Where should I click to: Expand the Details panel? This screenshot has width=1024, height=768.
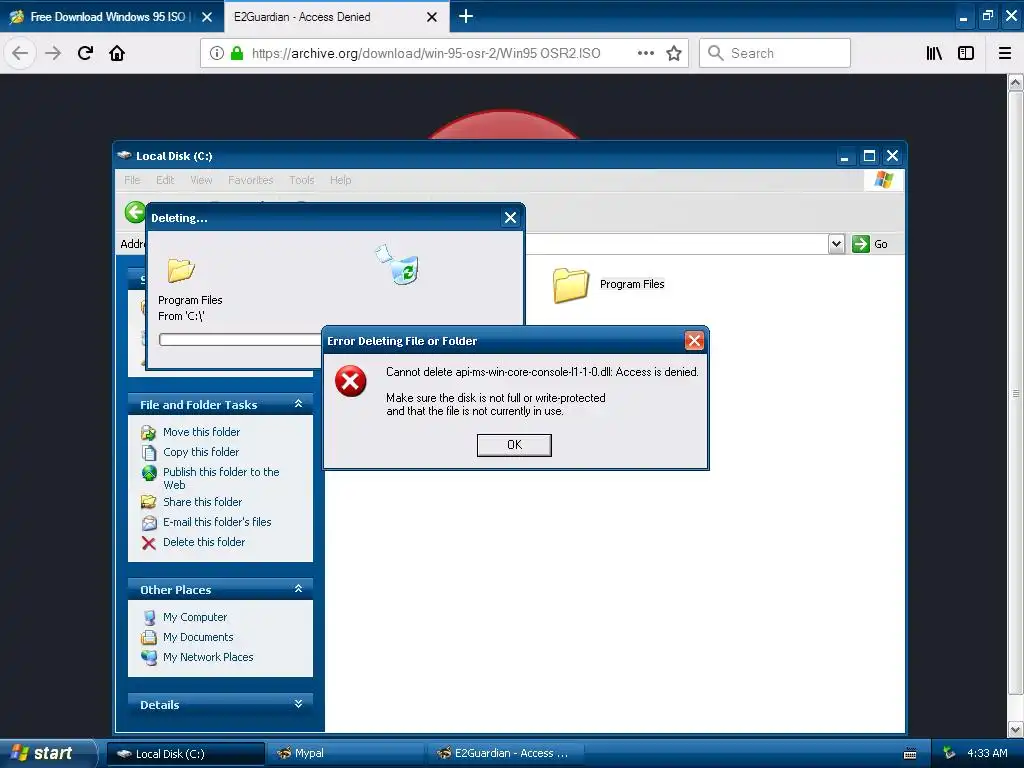(x=298, y=704)
